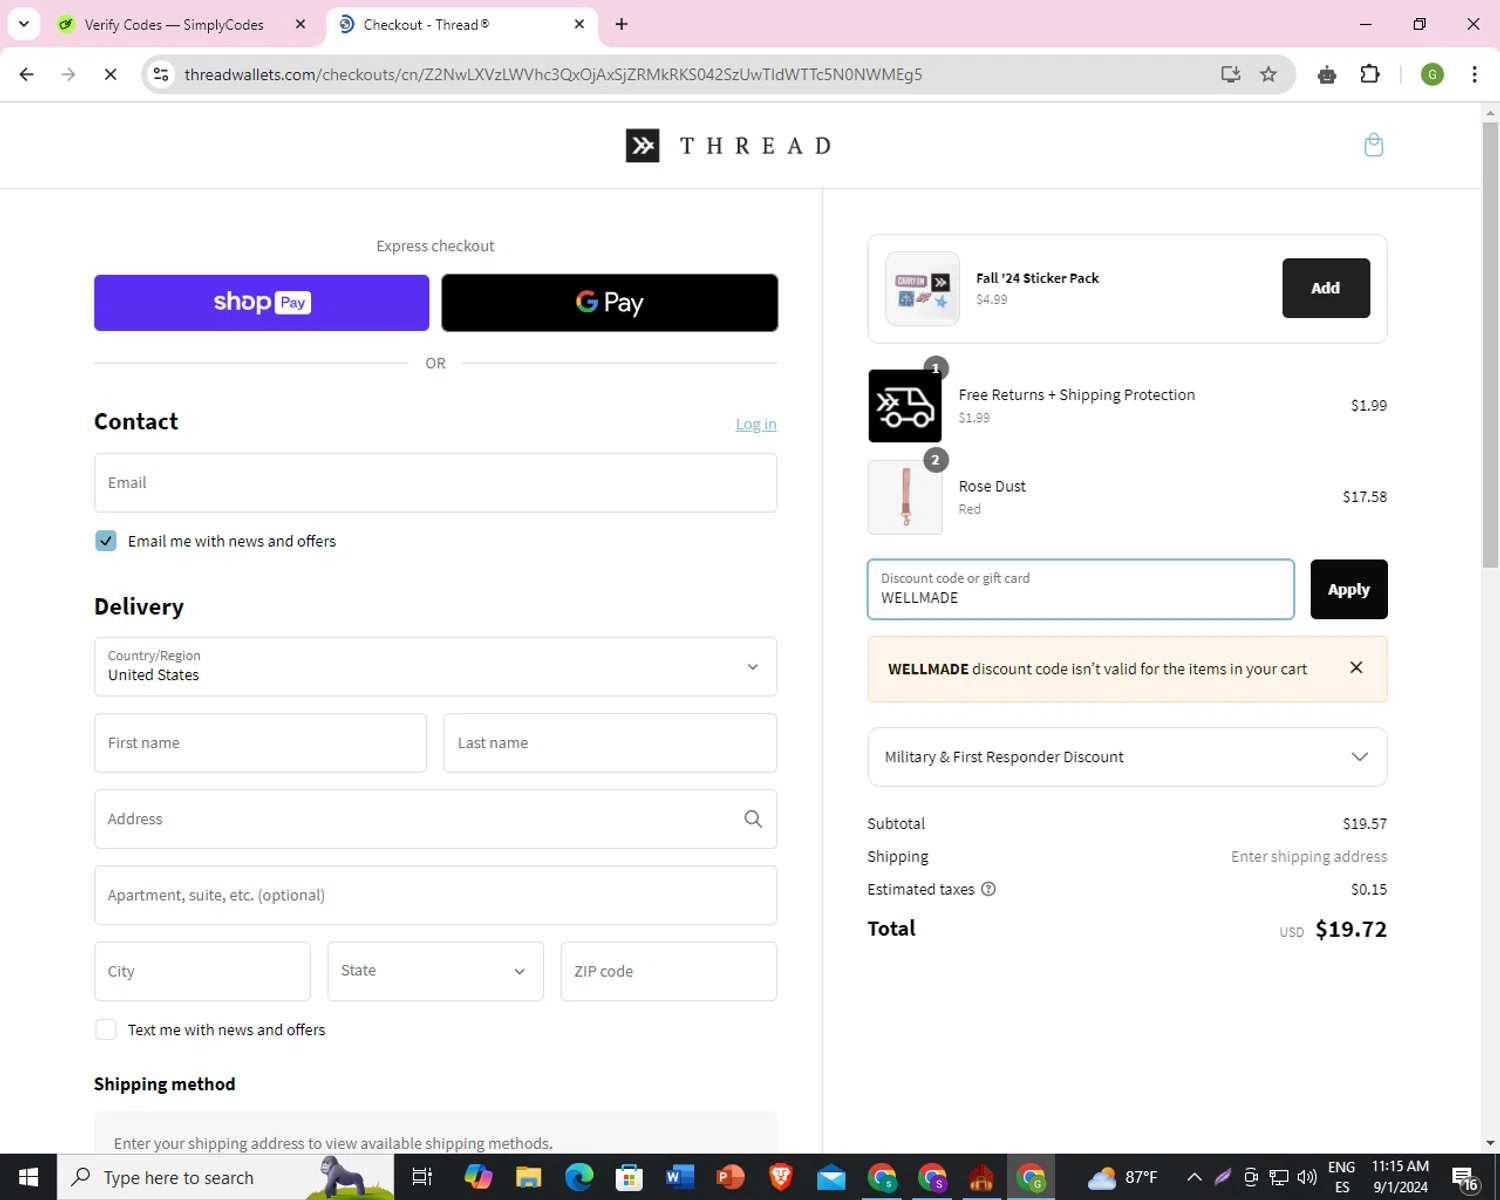
Task: Expand Military & First Responder Discount
Action: click(x=1127, y=757)
